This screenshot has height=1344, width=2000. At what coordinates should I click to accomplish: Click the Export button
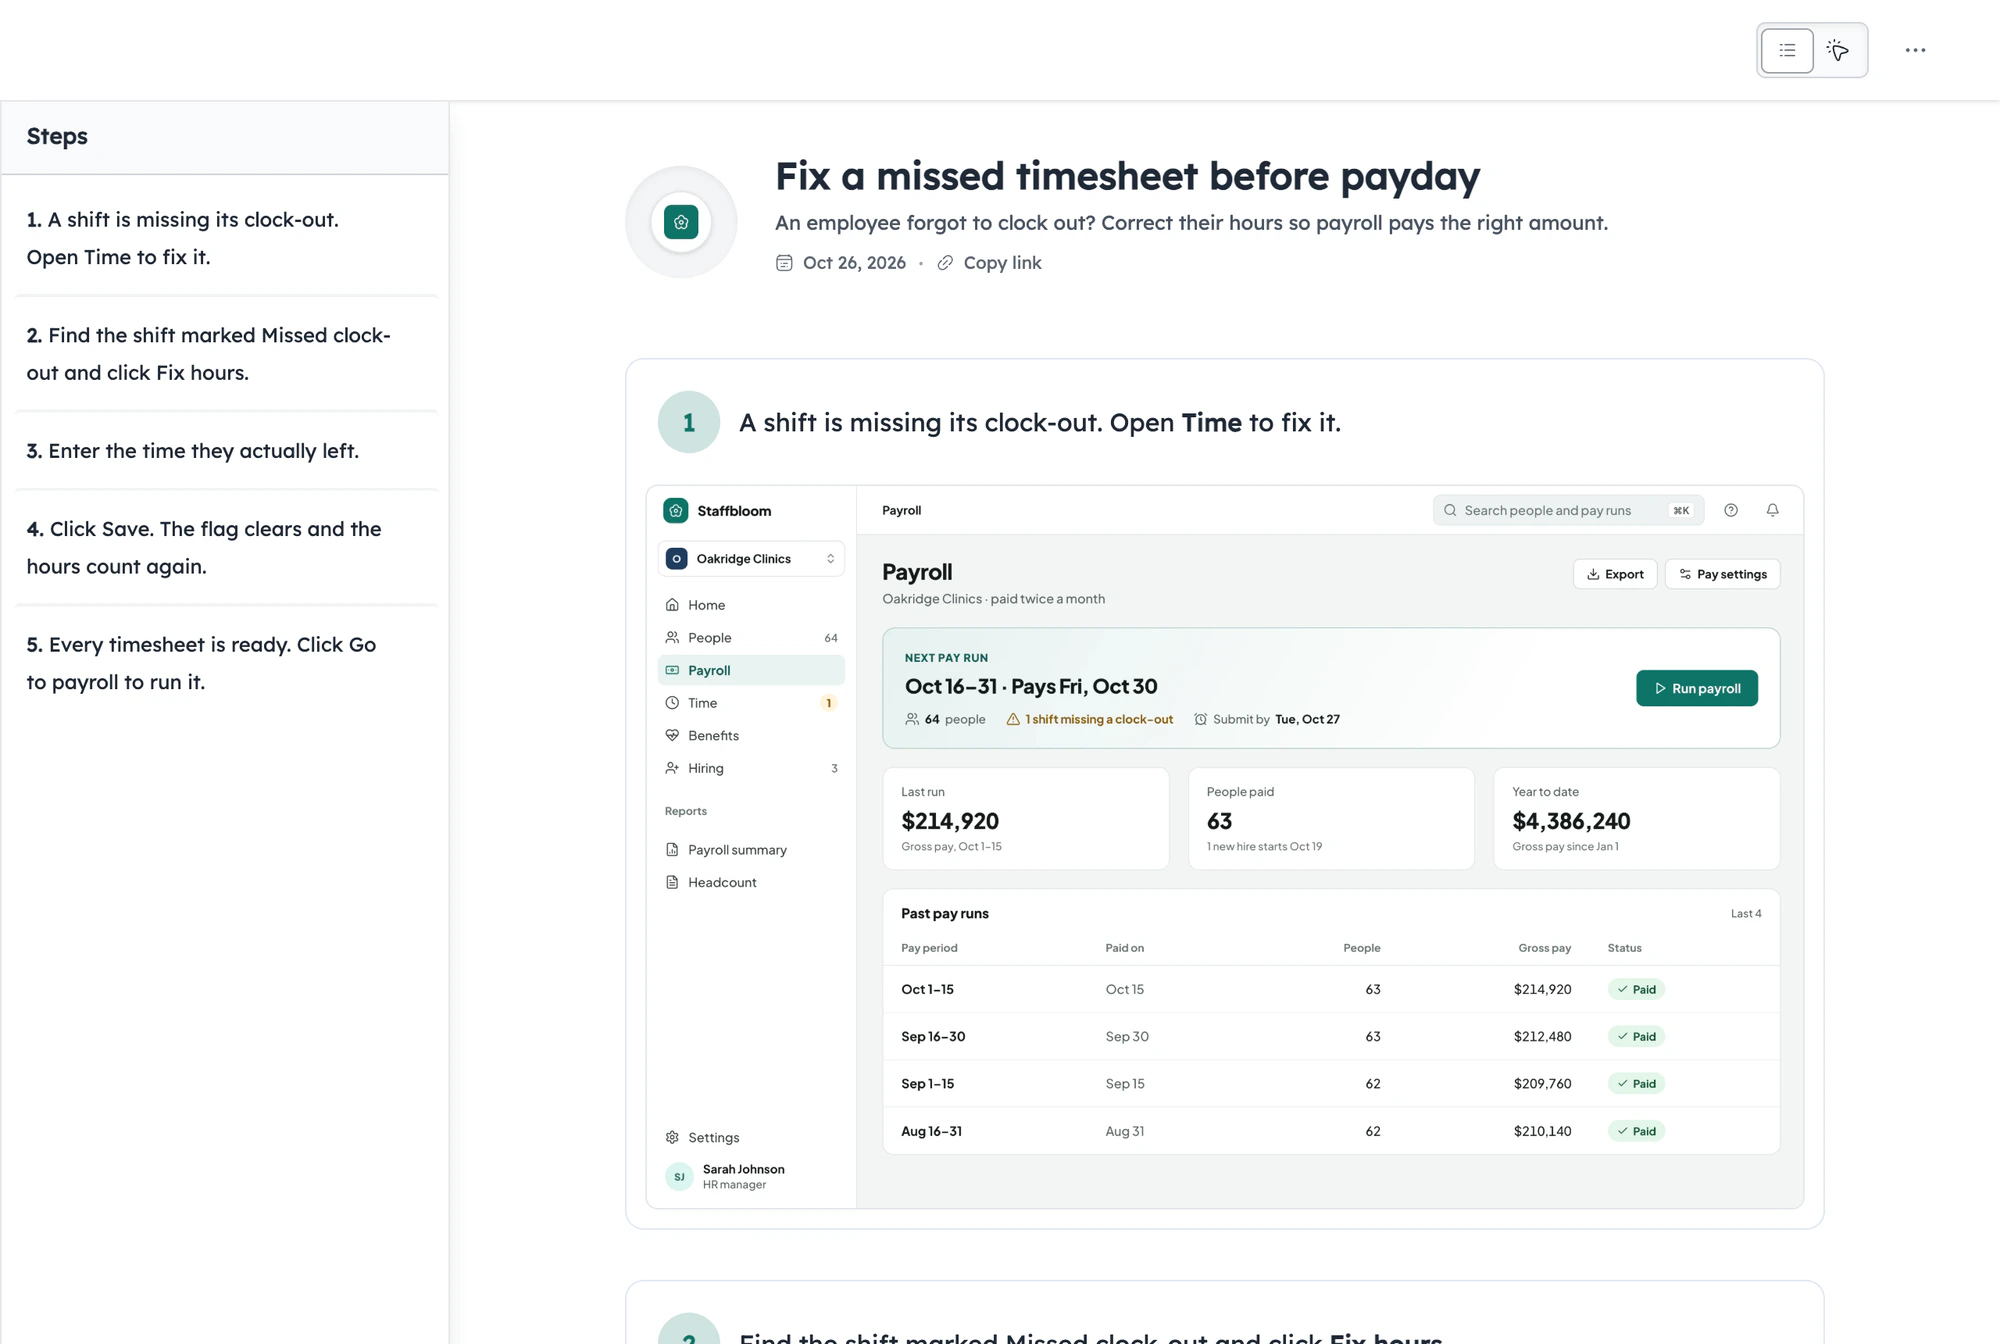point(1615,574)
